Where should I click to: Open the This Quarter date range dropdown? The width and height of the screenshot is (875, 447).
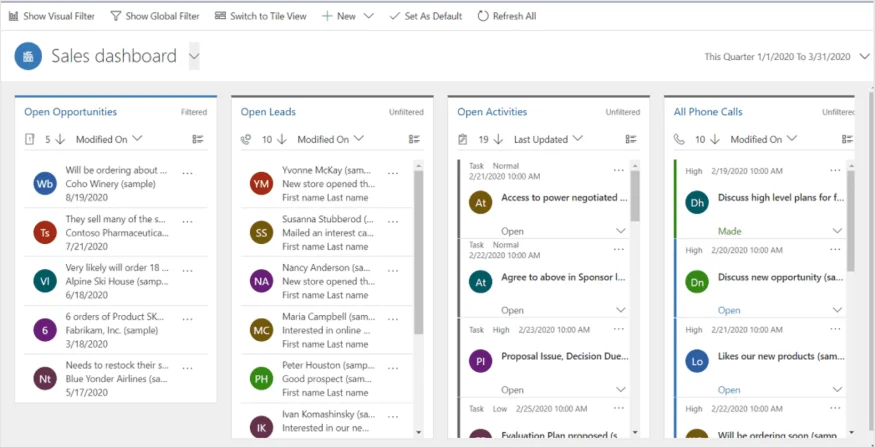click(x=864, y=56)
